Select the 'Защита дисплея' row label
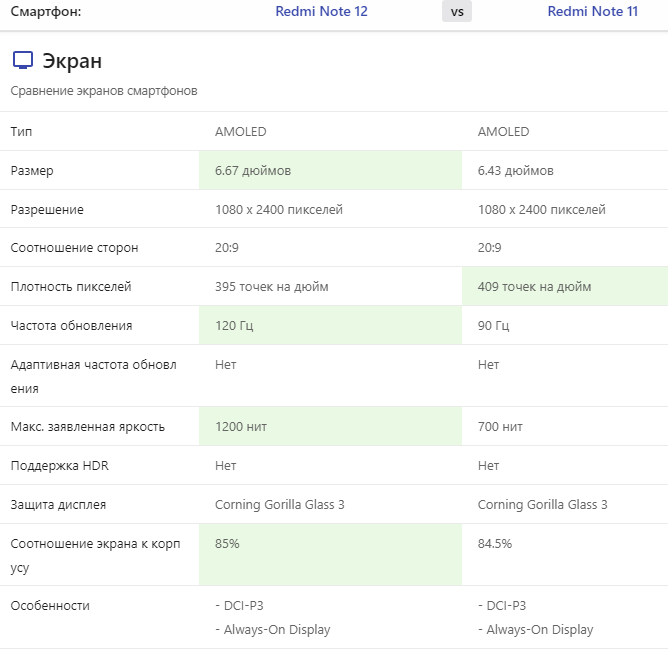 pos(58,505)
